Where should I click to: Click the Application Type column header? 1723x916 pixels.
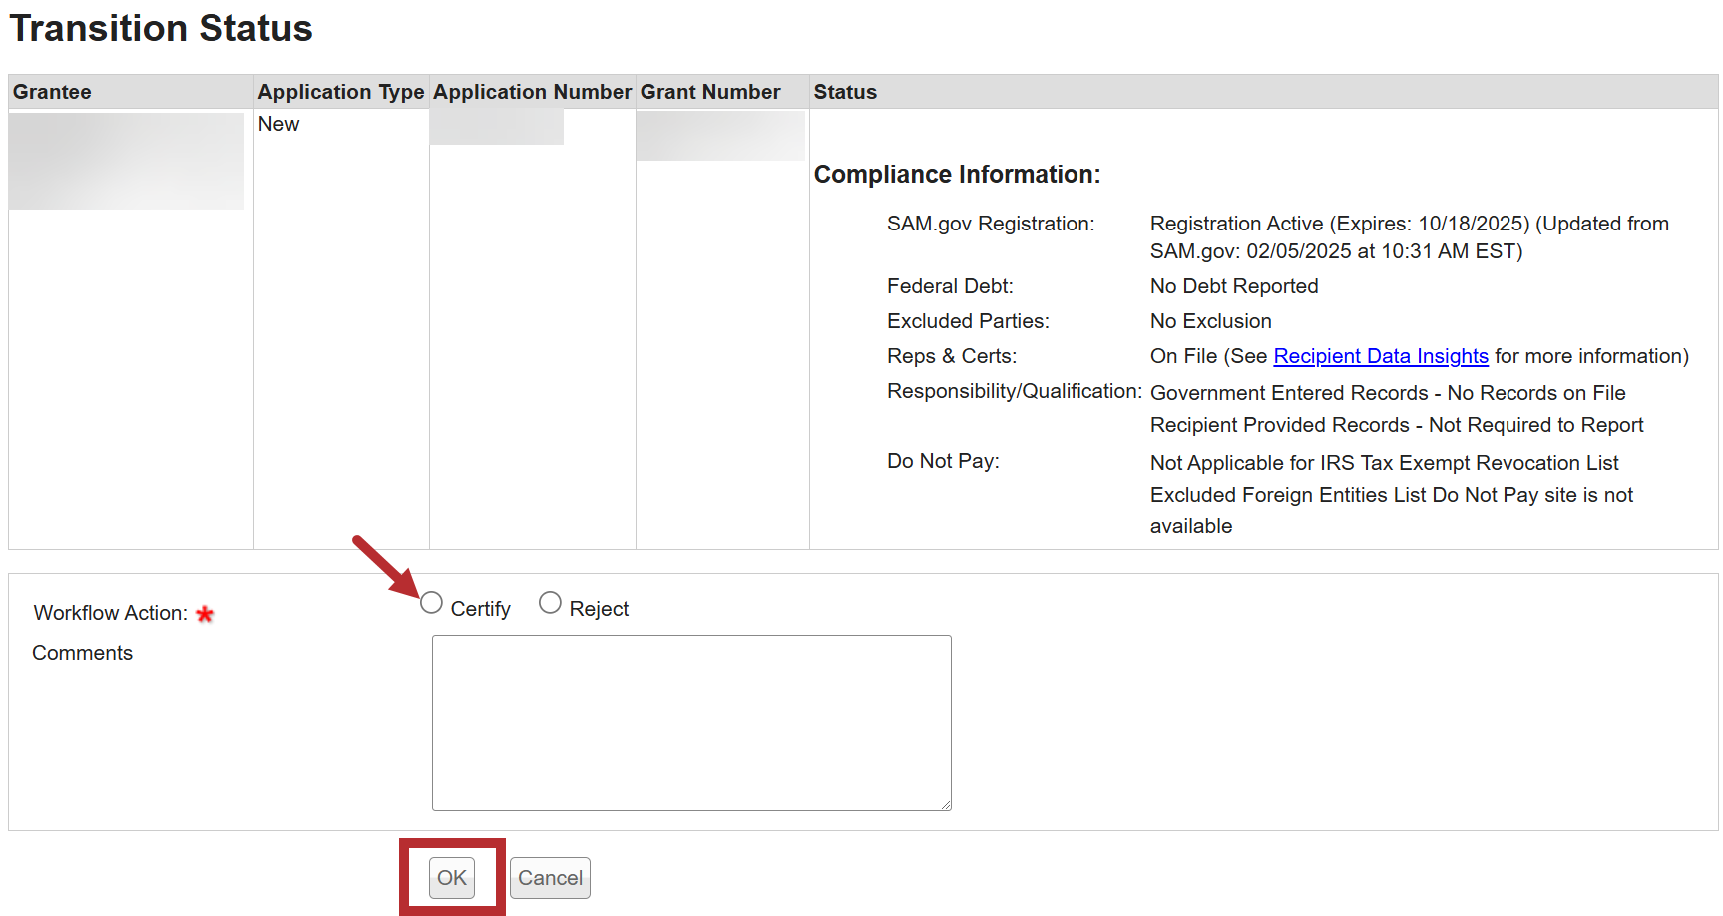click(x=340, y=92)
